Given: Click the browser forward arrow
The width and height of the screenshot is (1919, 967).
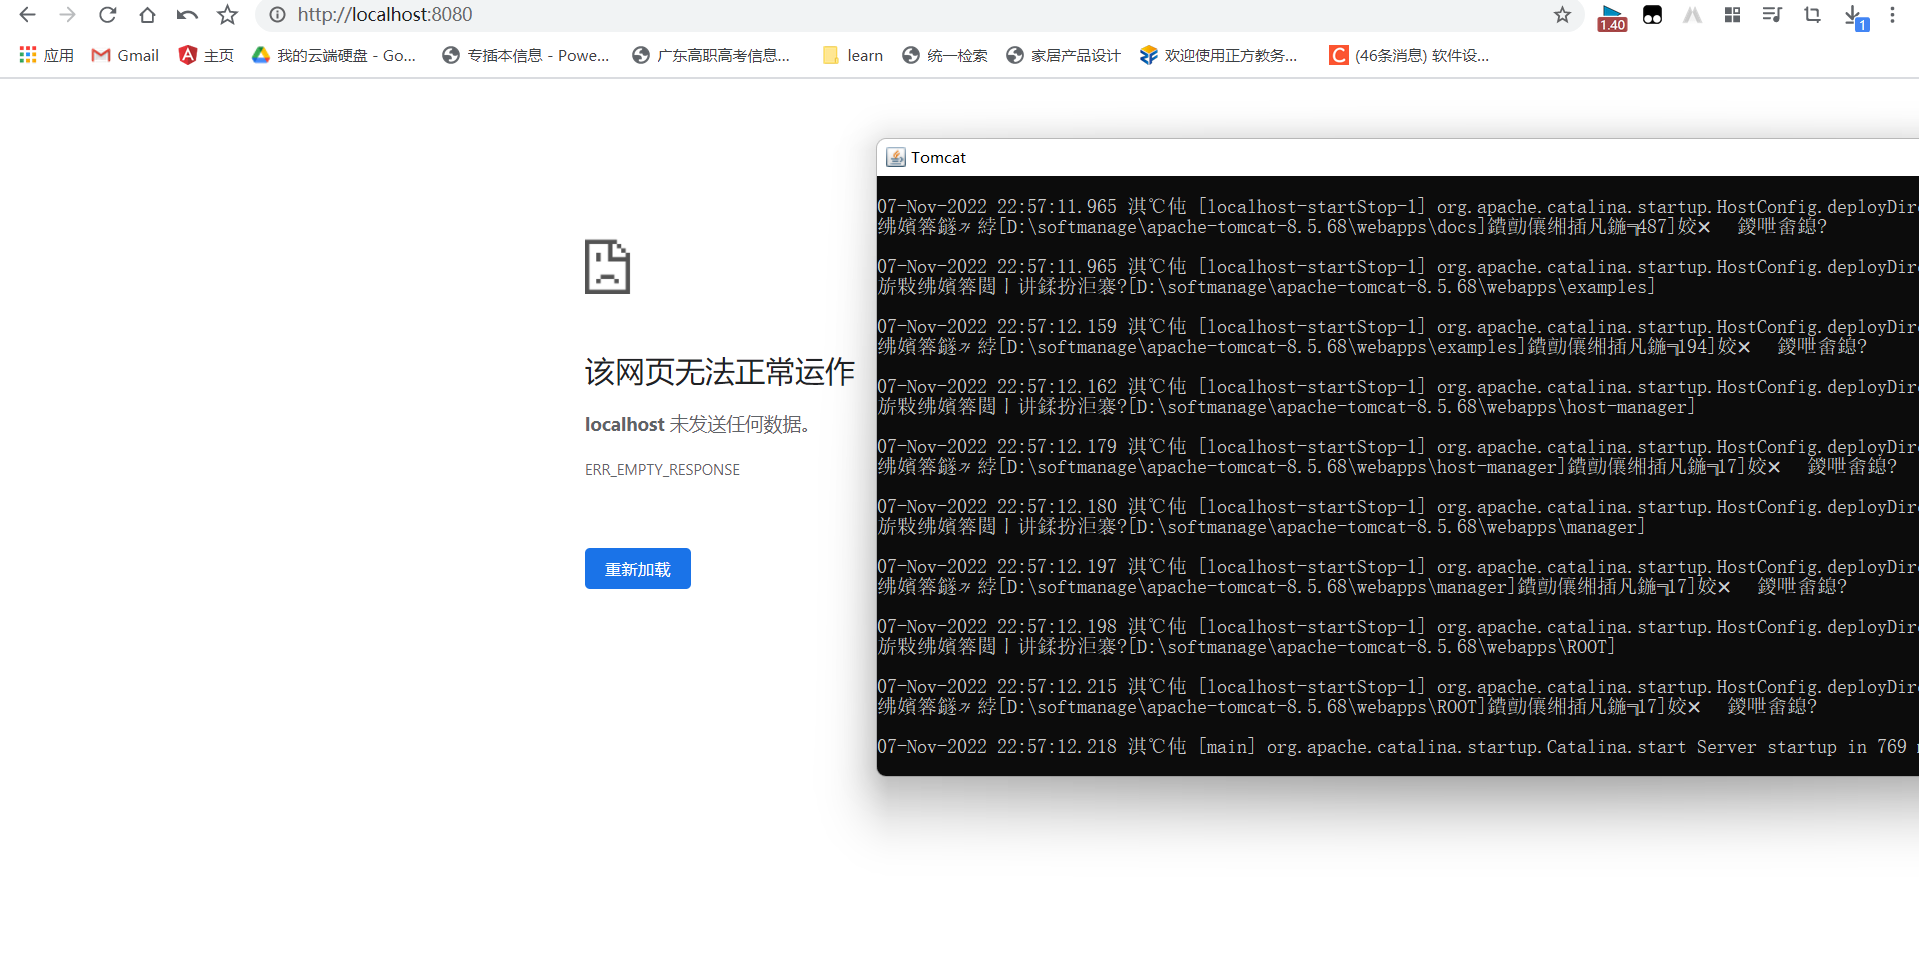Looking at the screenshot, I should (x=67, y=15).
